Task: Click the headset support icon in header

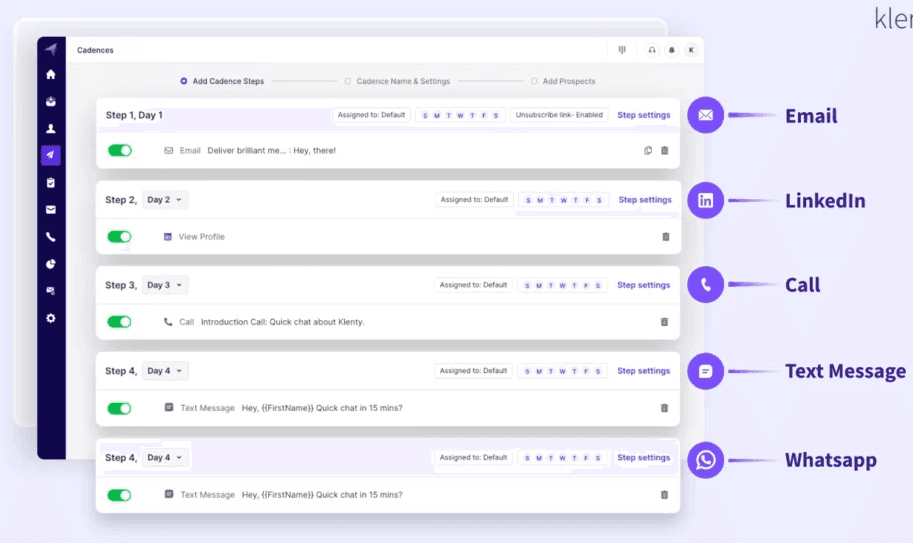Action: (x=652, y=50)
